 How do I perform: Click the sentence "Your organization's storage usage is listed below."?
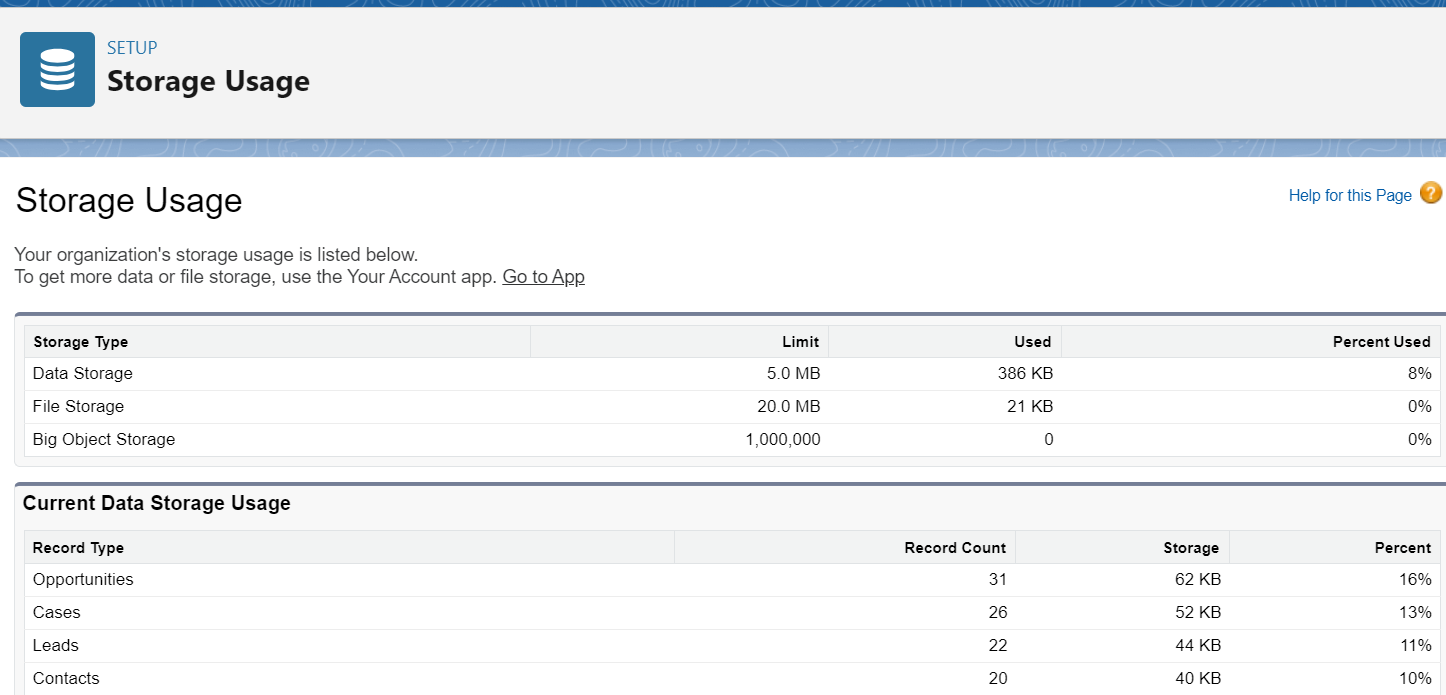click(x=216, y=254)
